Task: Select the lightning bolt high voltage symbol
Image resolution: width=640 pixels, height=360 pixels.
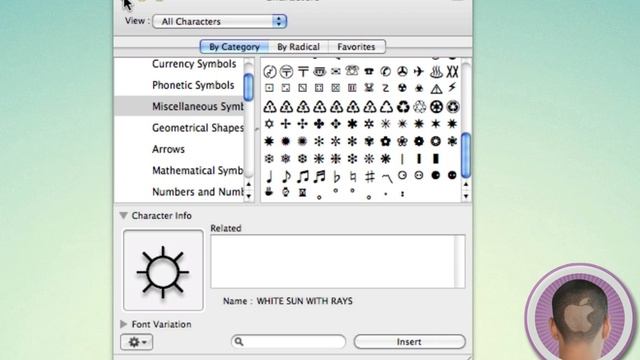Action: [x=452, y=87]
